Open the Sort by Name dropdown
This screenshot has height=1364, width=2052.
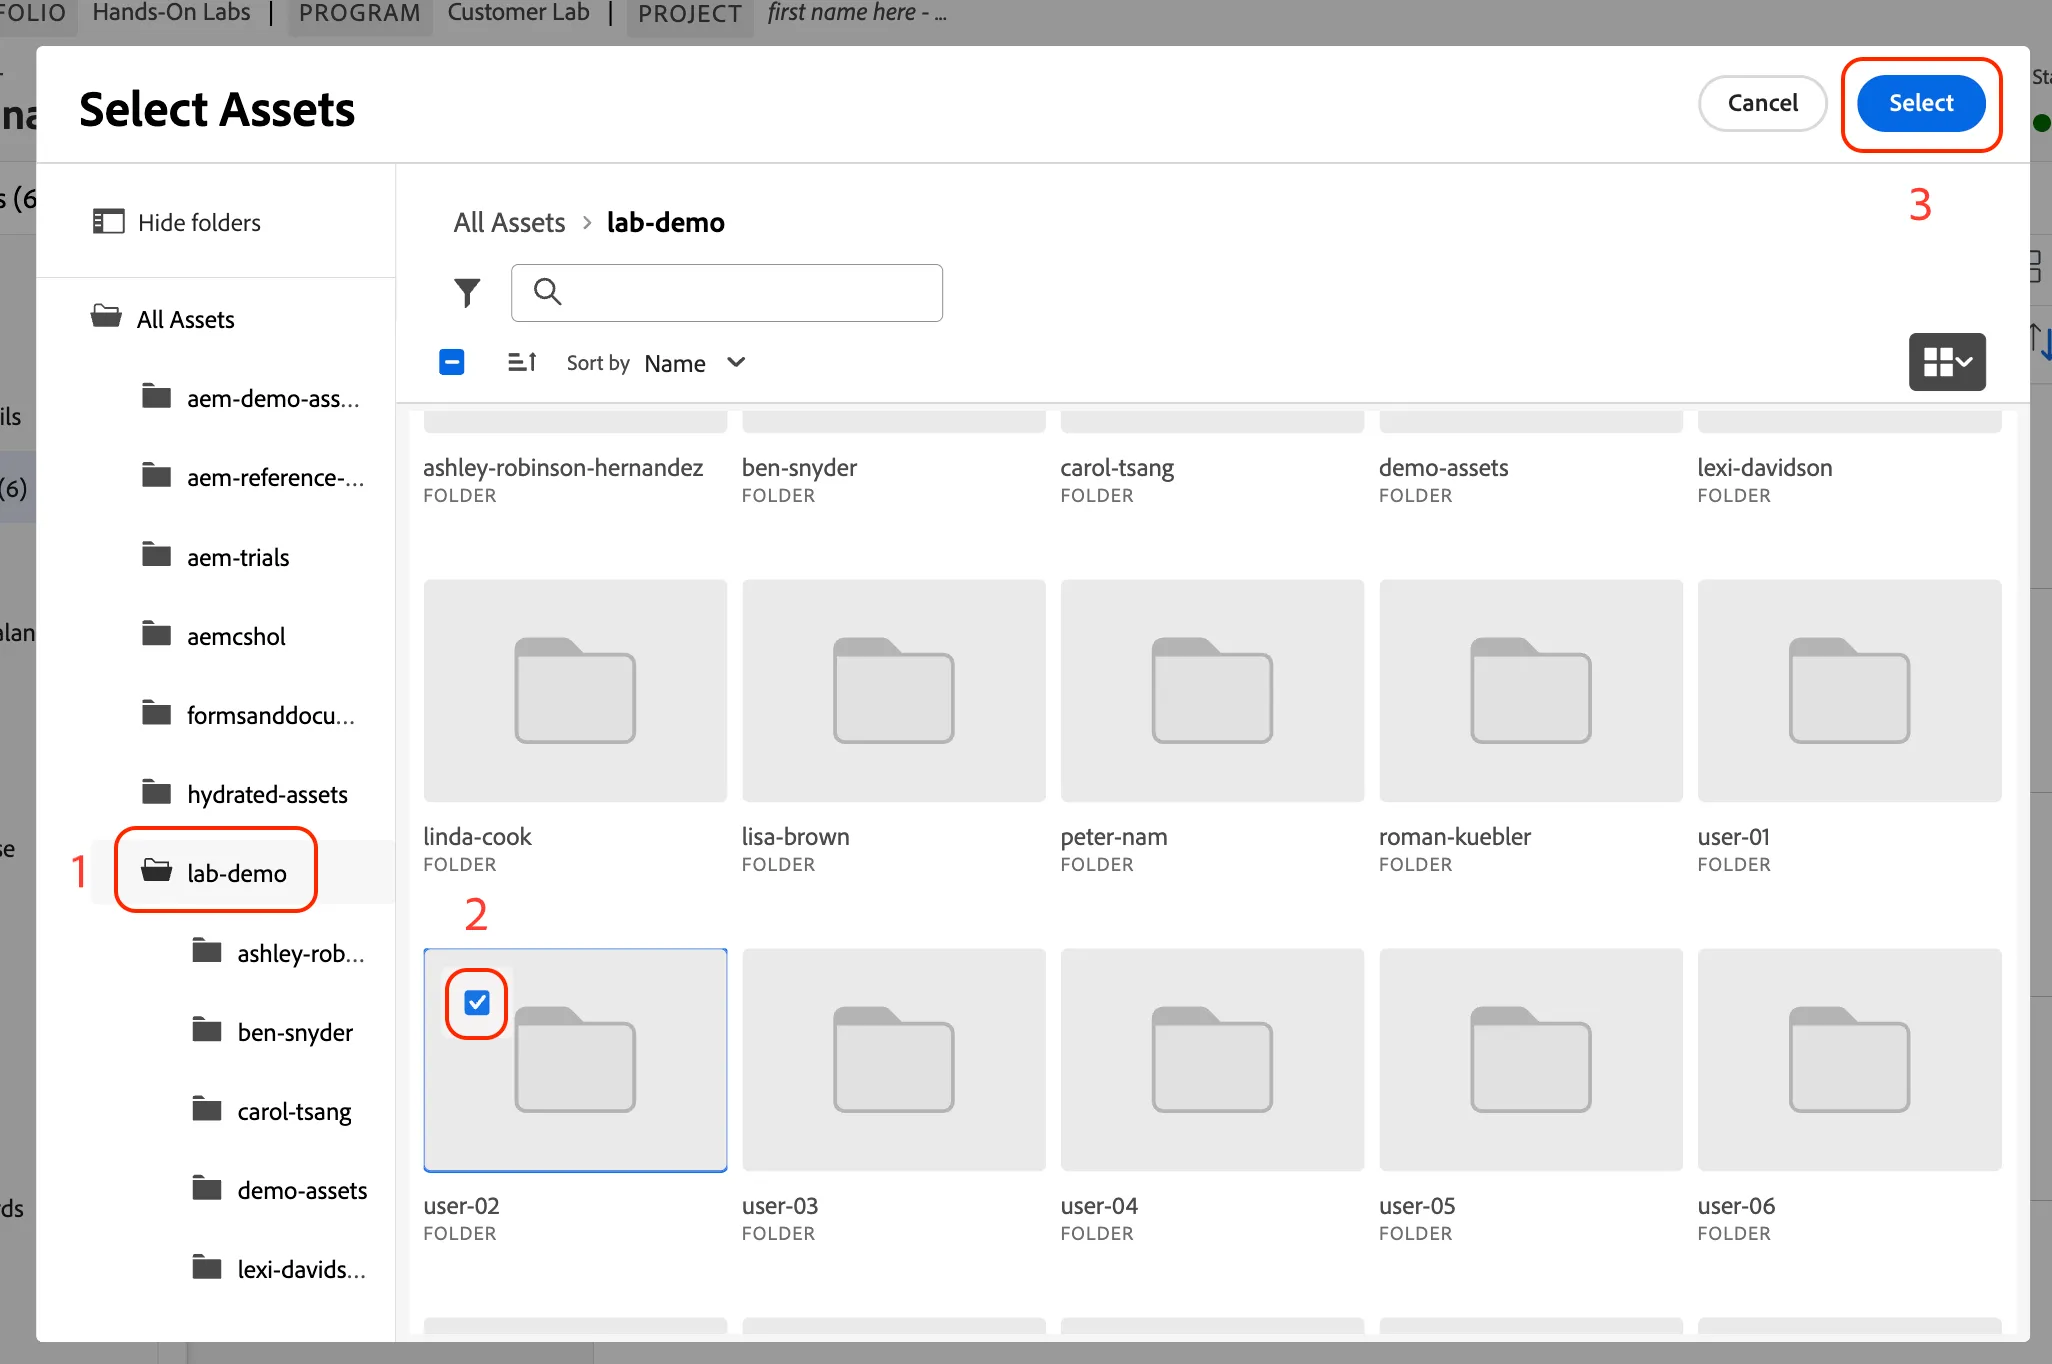(695, 363)
